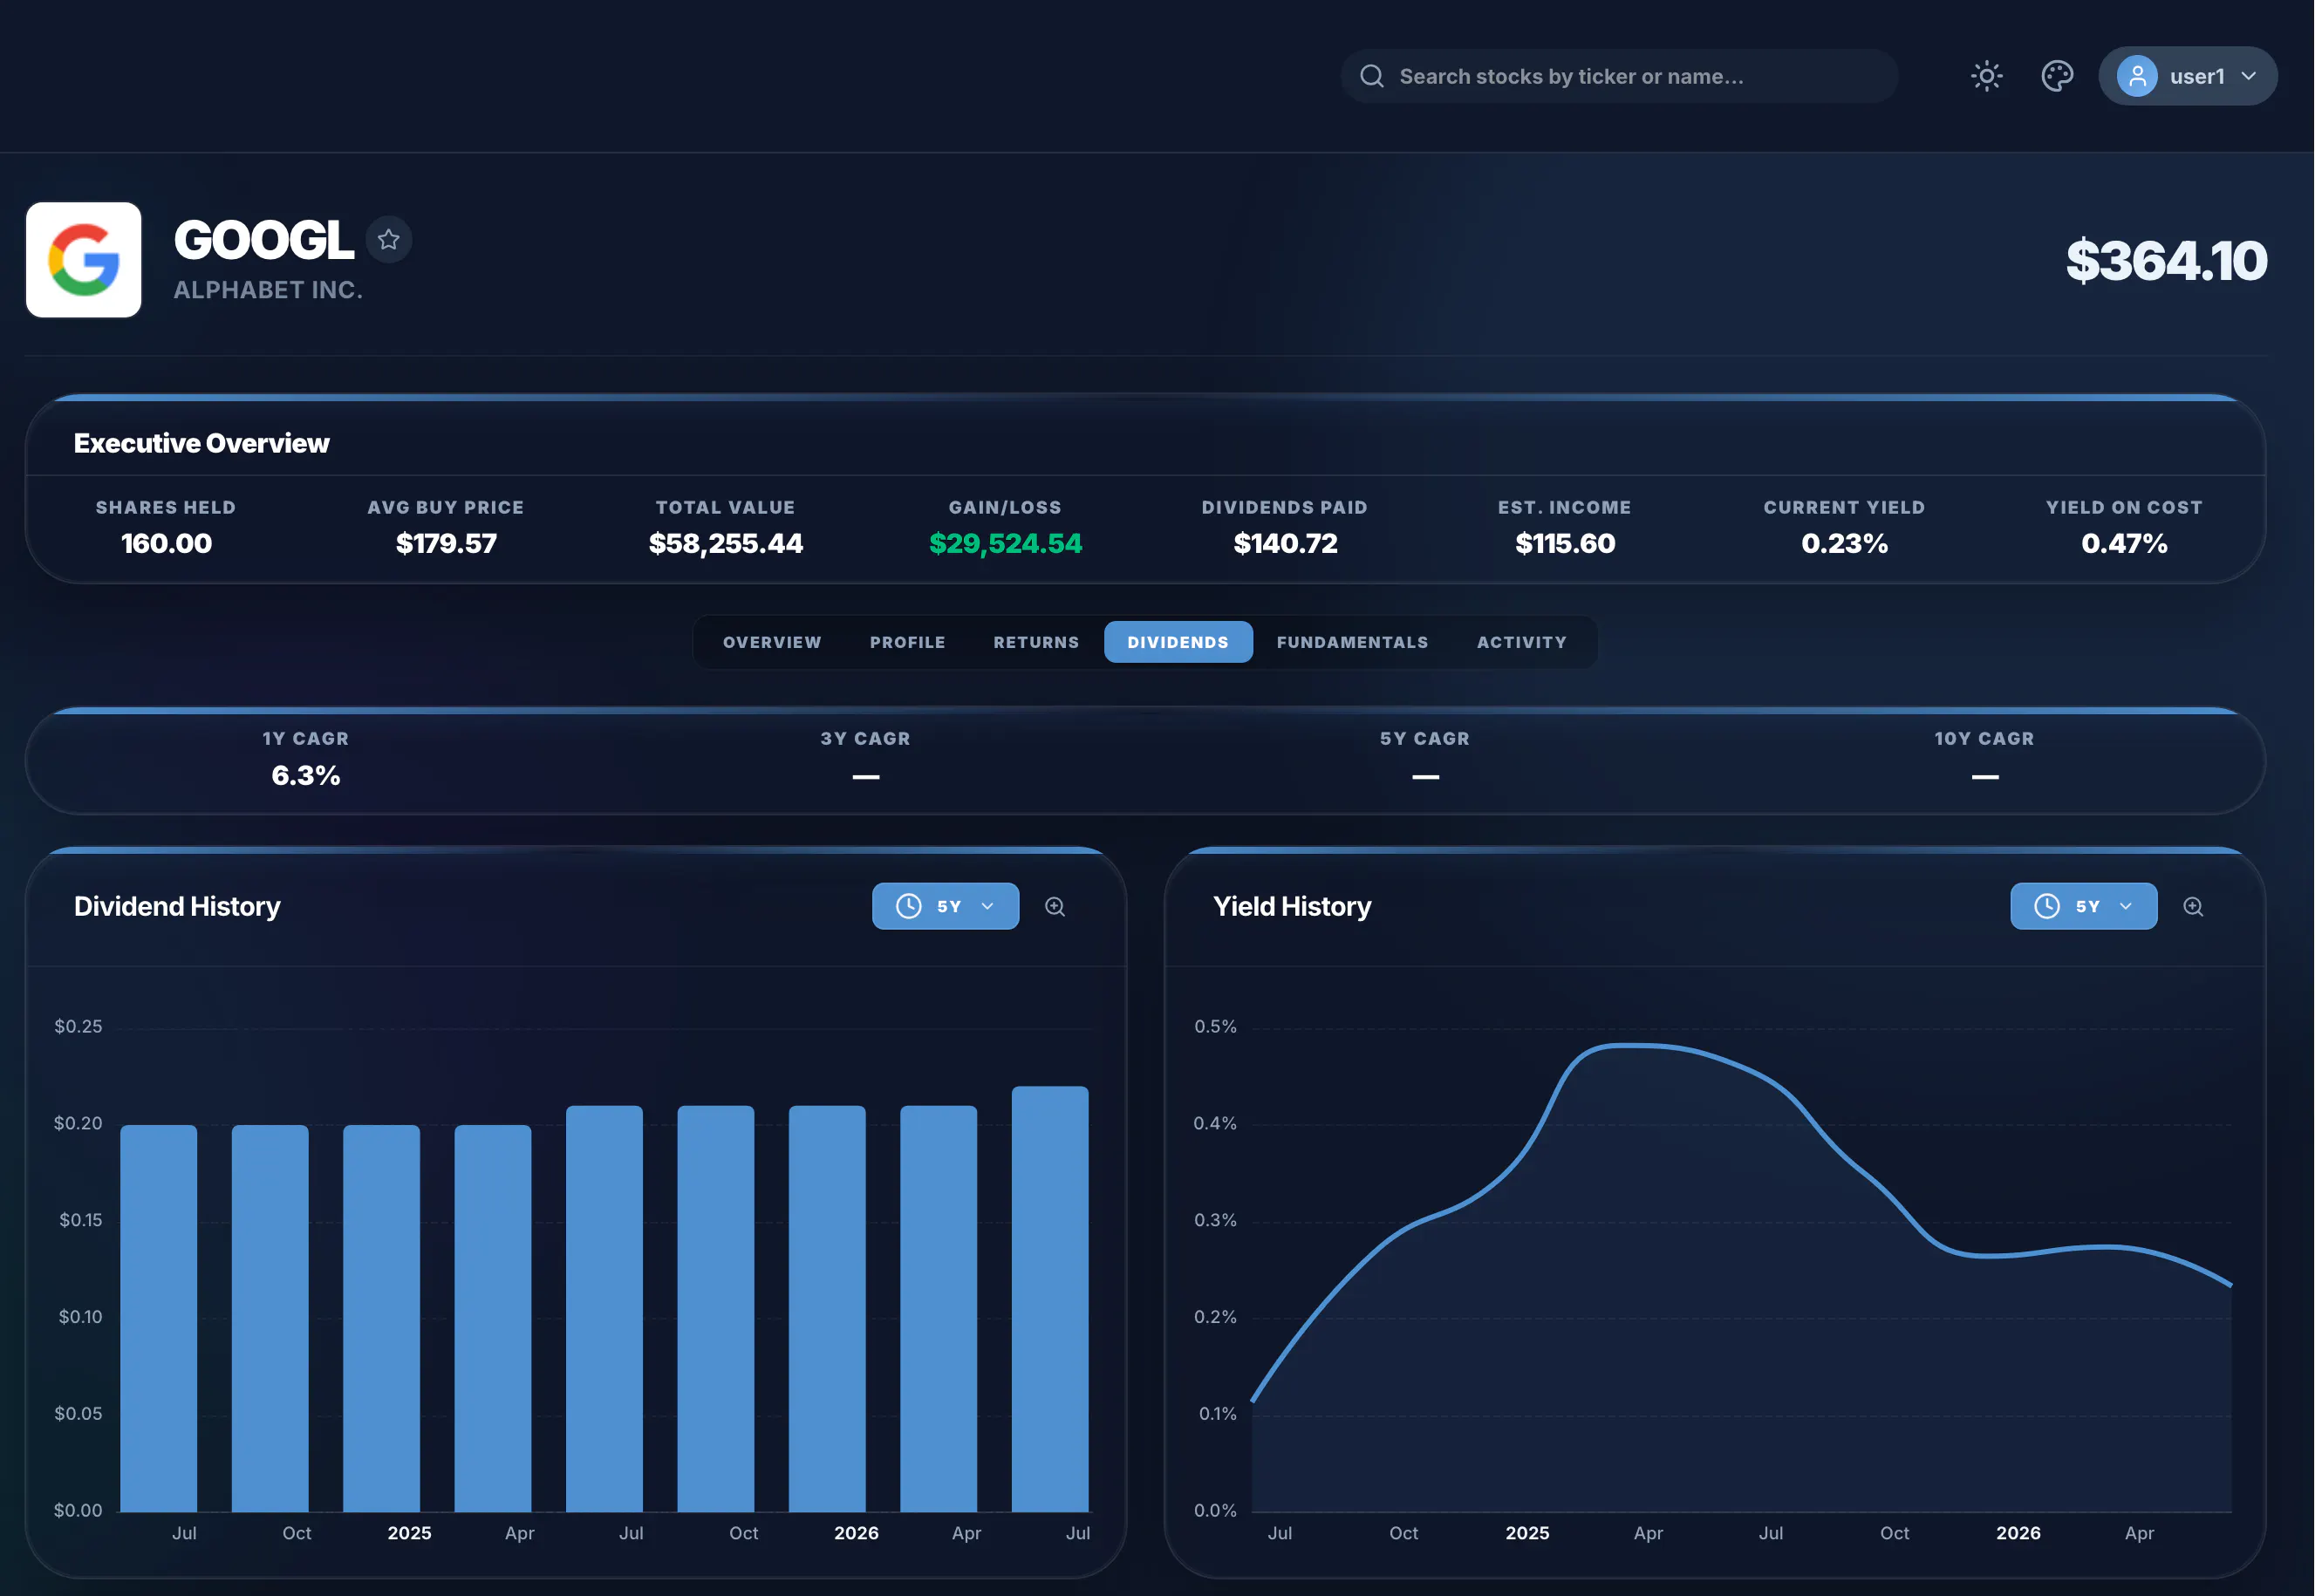Click ALPHABET INC. company name

[268, 290]
